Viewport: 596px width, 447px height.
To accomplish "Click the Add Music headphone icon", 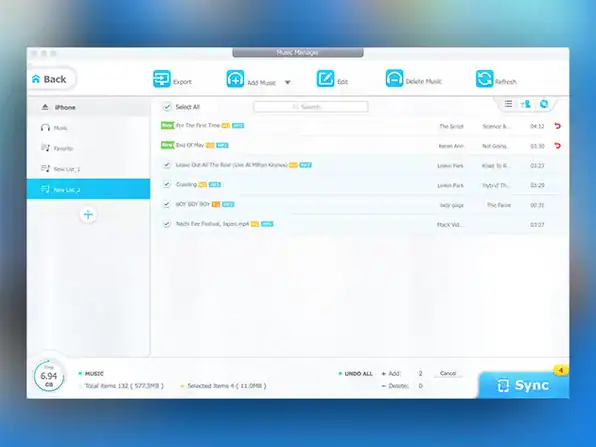I will point(235,79).
